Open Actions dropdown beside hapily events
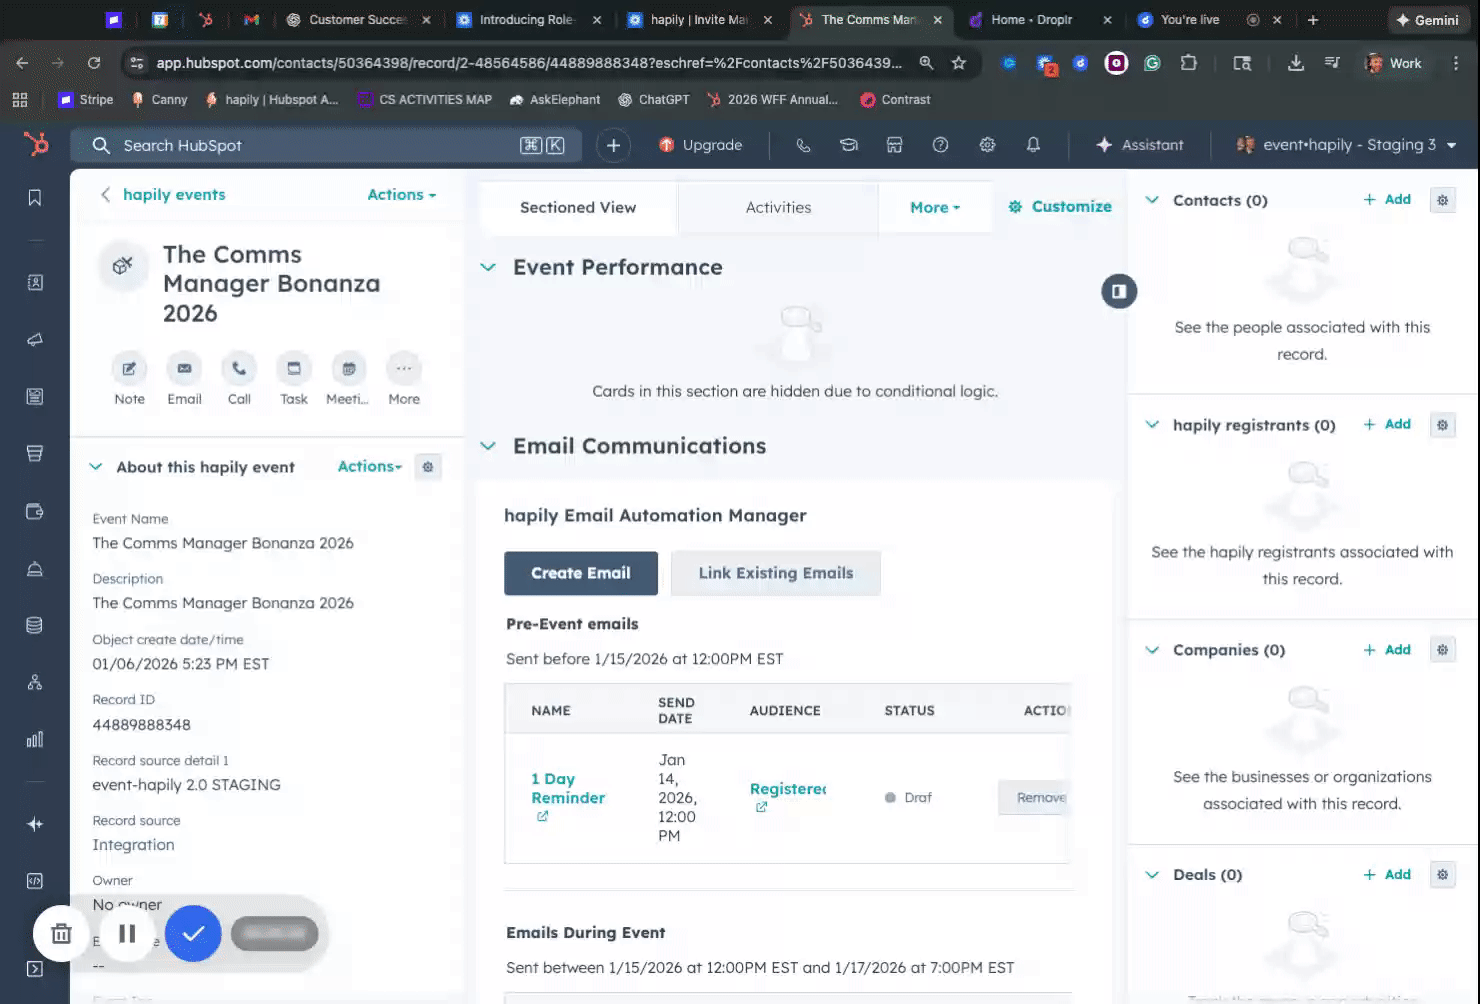The height and width of the screenshot is (1004, 1480). (x=401, y=195)
